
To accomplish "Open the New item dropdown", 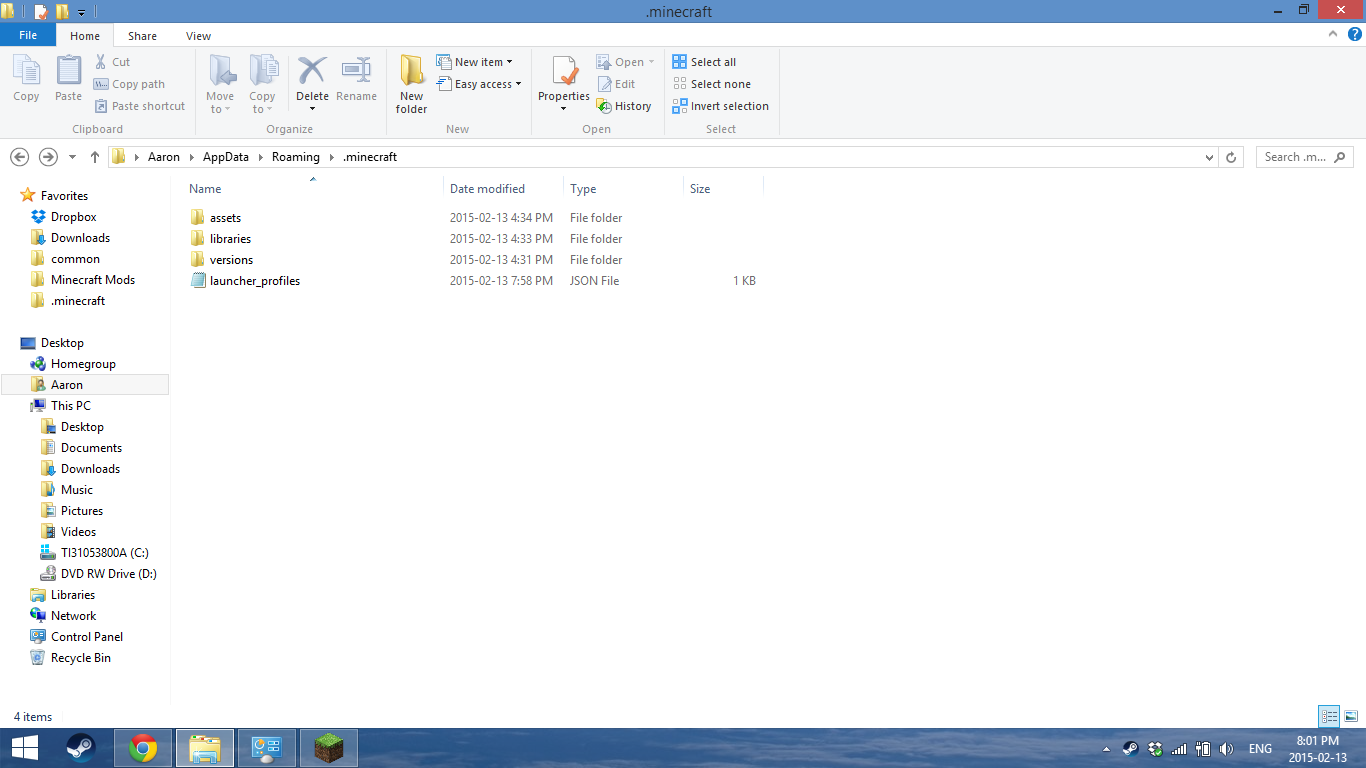I will pyautogui.click(x=475, y=62).
